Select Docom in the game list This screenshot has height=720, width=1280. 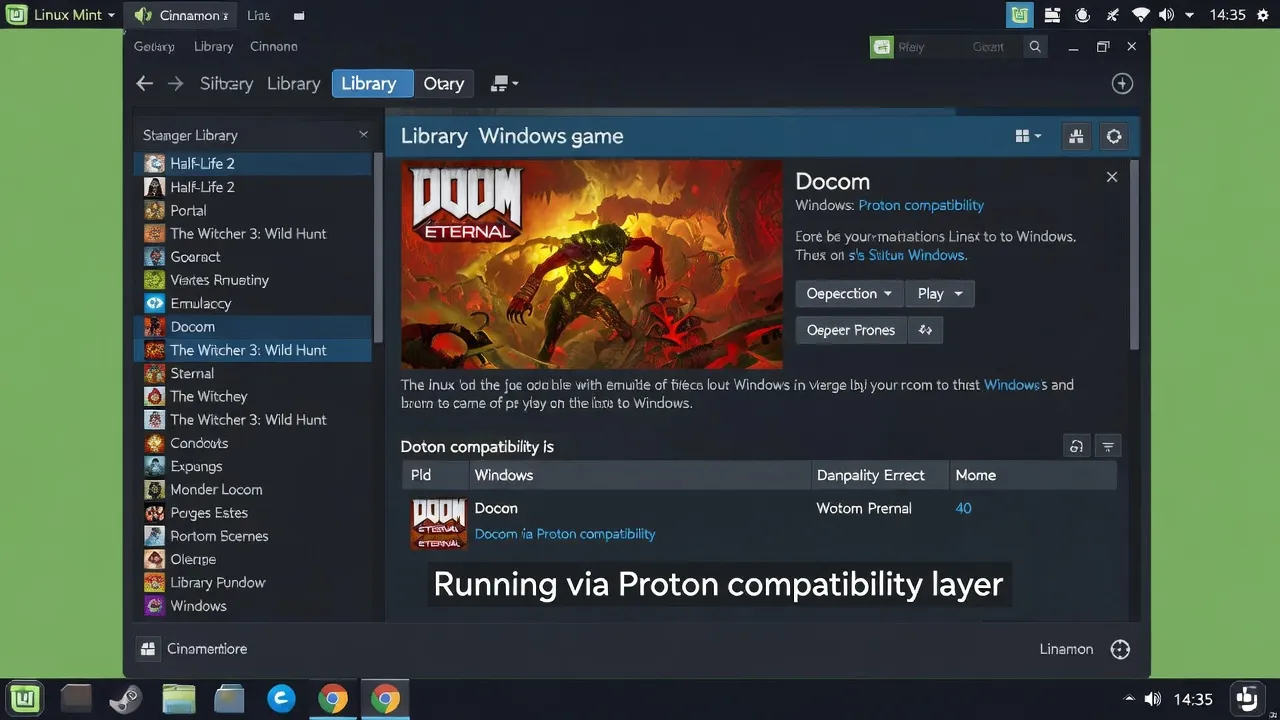click(253, 327)
